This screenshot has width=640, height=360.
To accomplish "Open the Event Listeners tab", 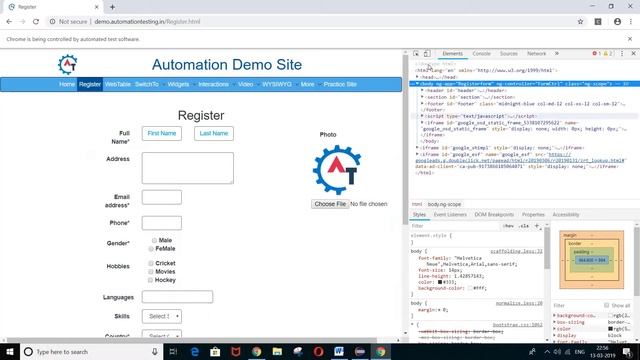I will coord(450,215).
